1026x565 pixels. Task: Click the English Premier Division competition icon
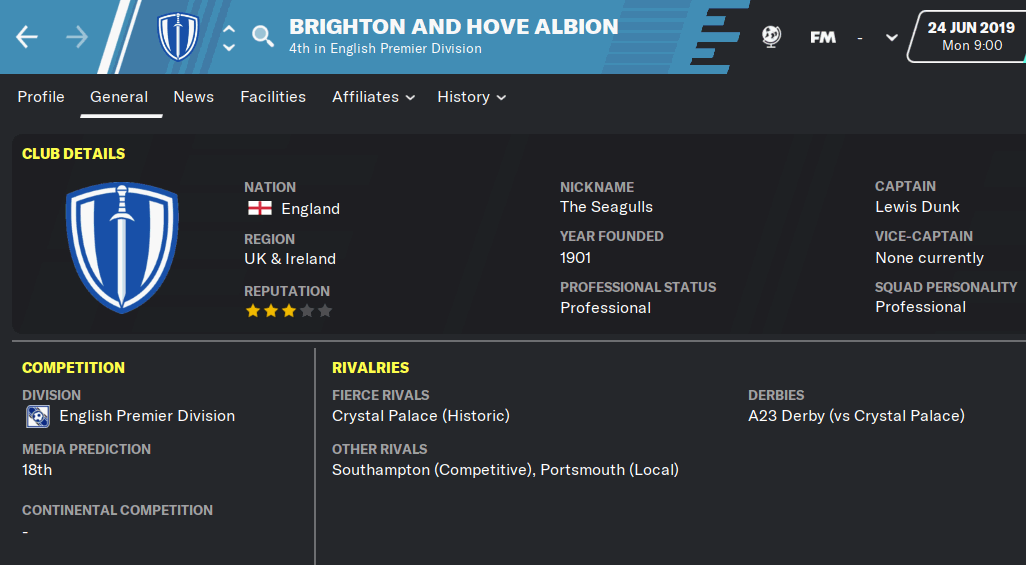pos(37,416)
